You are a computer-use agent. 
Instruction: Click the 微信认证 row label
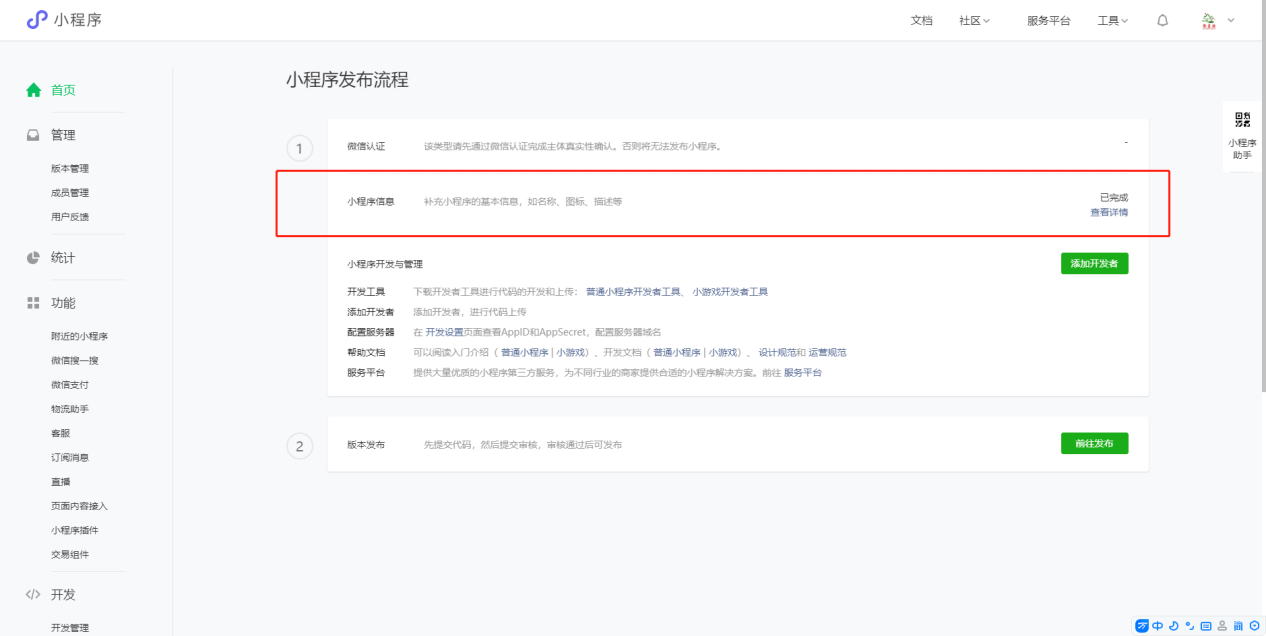coord(366,146)
